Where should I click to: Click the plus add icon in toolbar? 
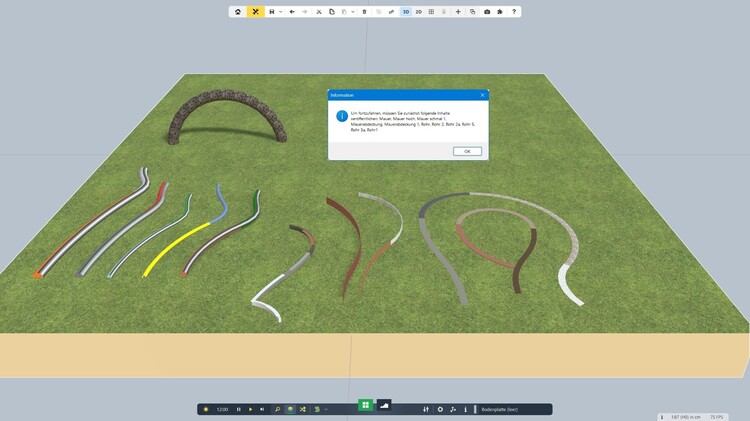pyautogui.click(x=458, y=11)
